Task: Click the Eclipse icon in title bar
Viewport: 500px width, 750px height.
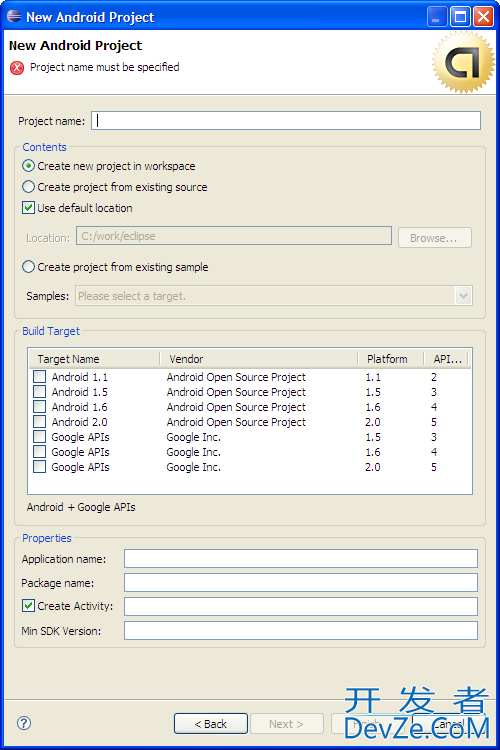Action: pyautogui.click(x=14, y=16)
